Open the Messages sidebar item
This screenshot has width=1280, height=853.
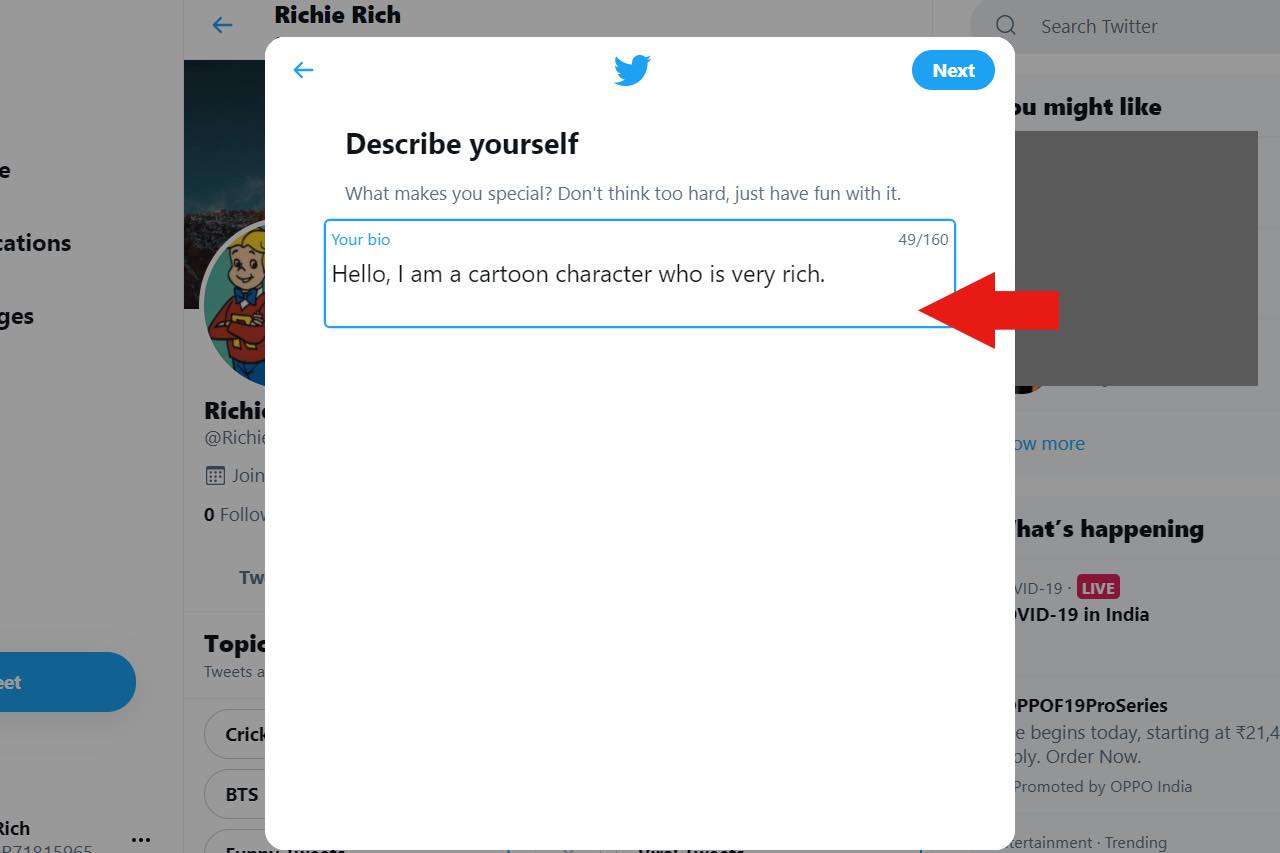(18, 316)
